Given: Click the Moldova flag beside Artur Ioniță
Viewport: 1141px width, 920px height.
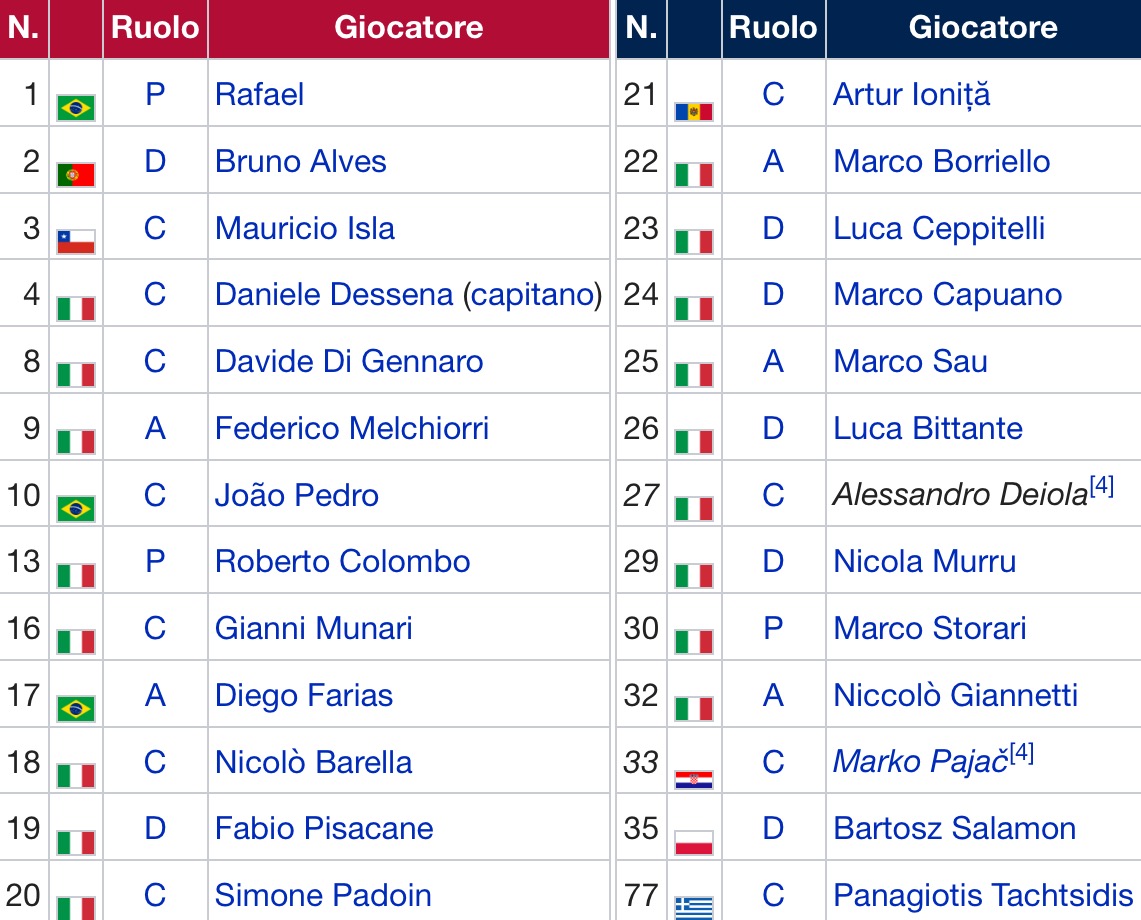Looking at the screenshot, I should point(694,110).
